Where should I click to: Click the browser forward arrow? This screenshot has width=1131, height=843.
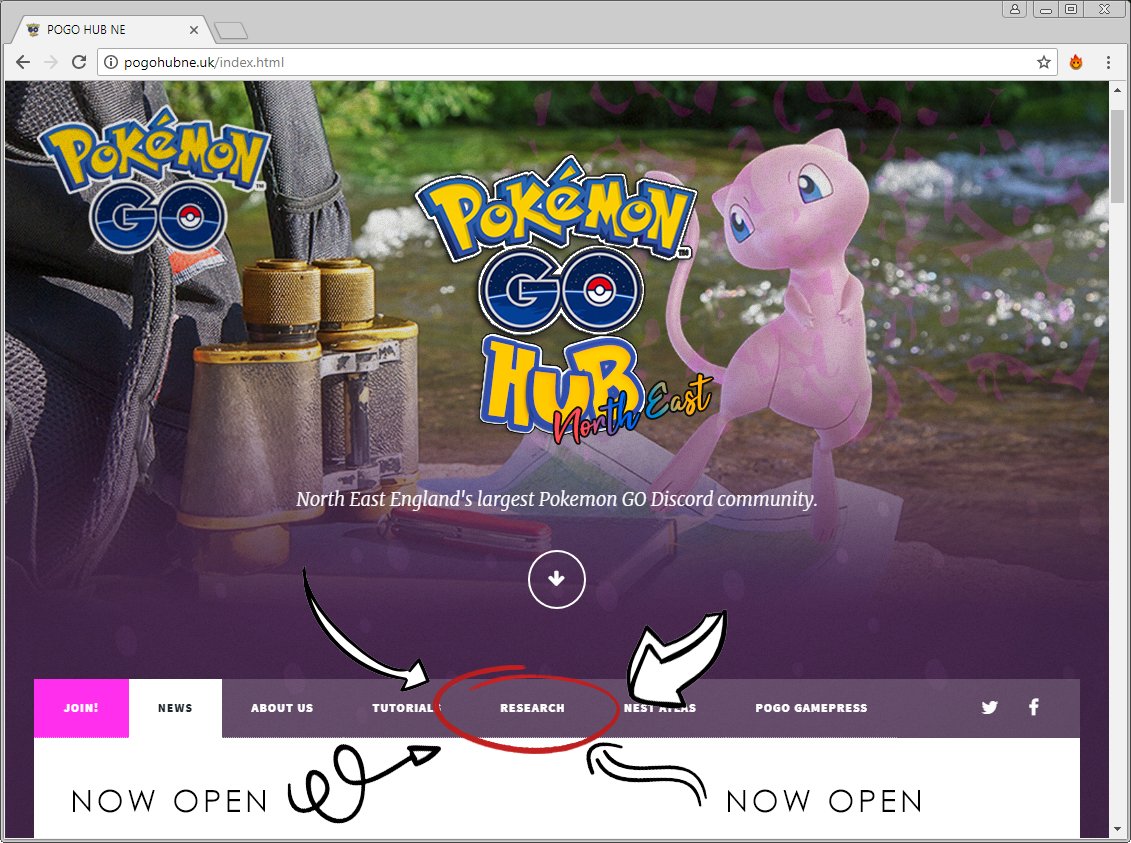(50, 62)
